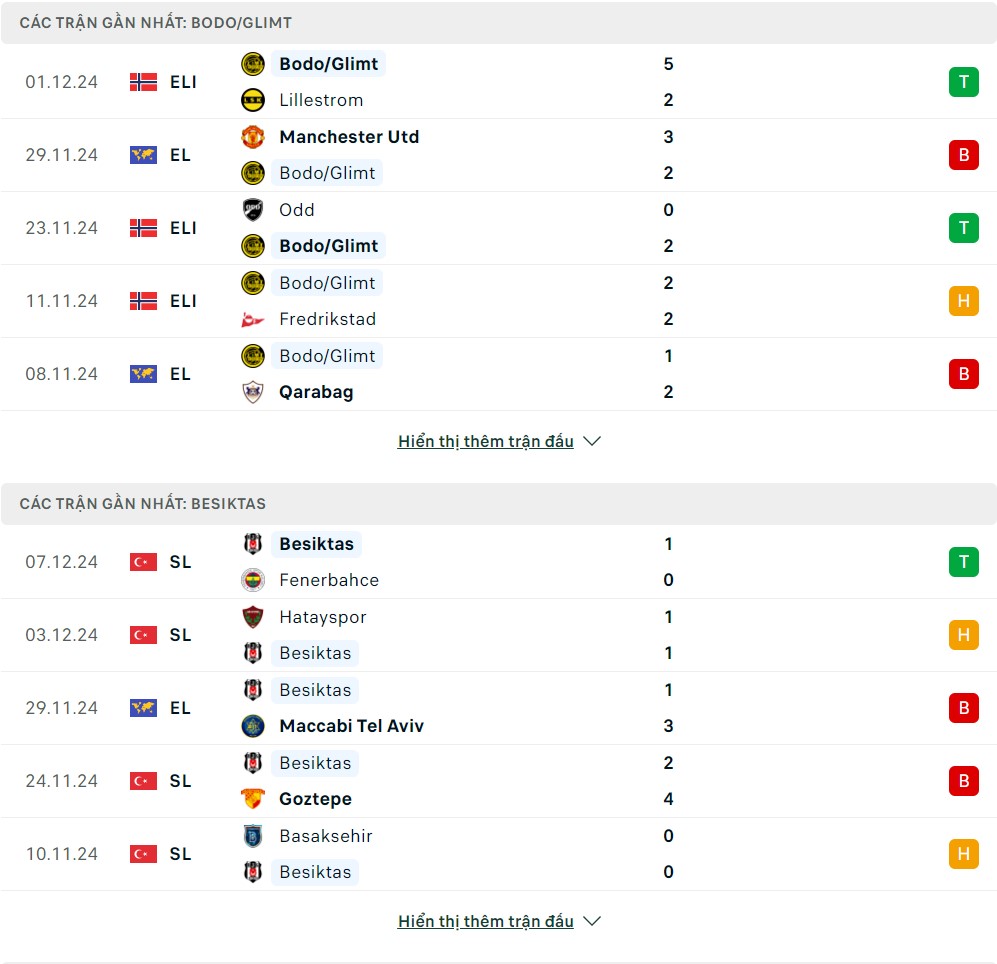Click green T badge for Besiktas–Fenerbahce
Image resolution: width=997 pixels, height=964 pixels.
(963, 562)
